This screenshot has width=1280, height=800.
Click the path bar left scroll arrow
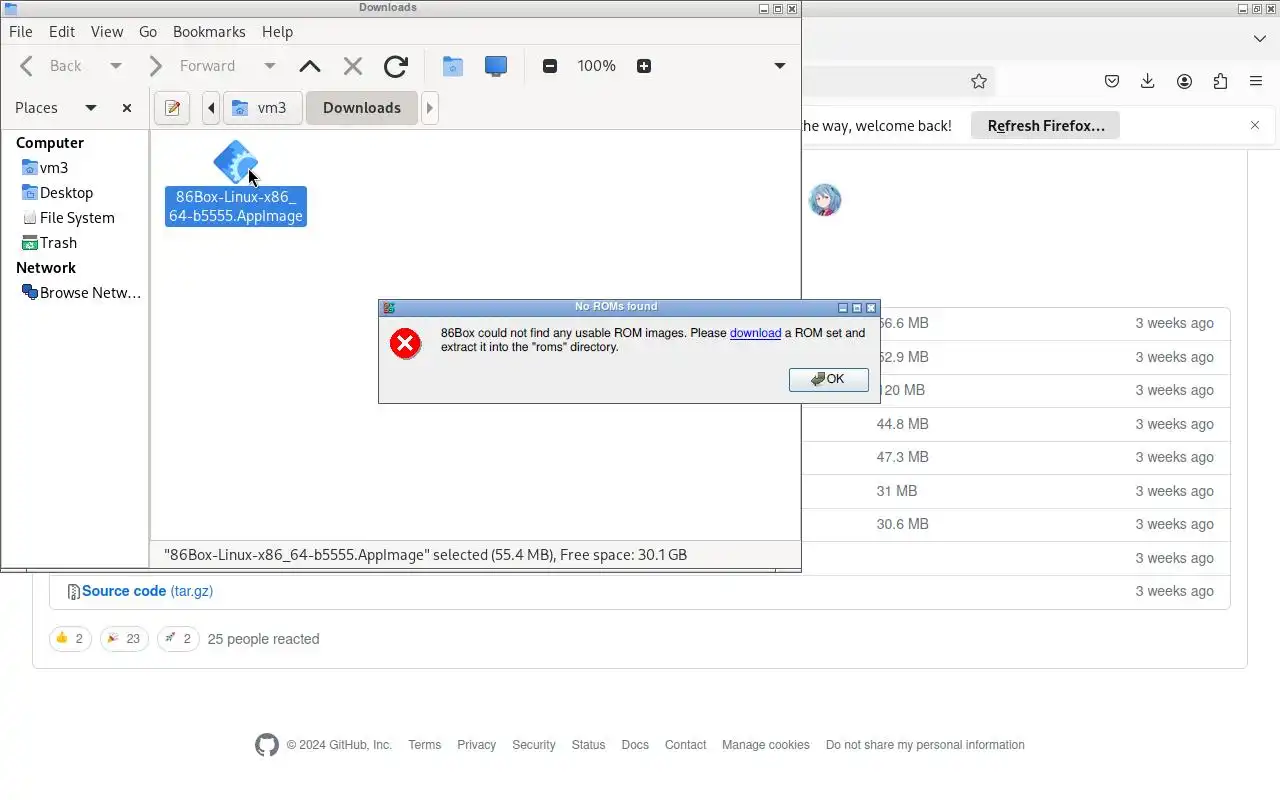point(211,108)
